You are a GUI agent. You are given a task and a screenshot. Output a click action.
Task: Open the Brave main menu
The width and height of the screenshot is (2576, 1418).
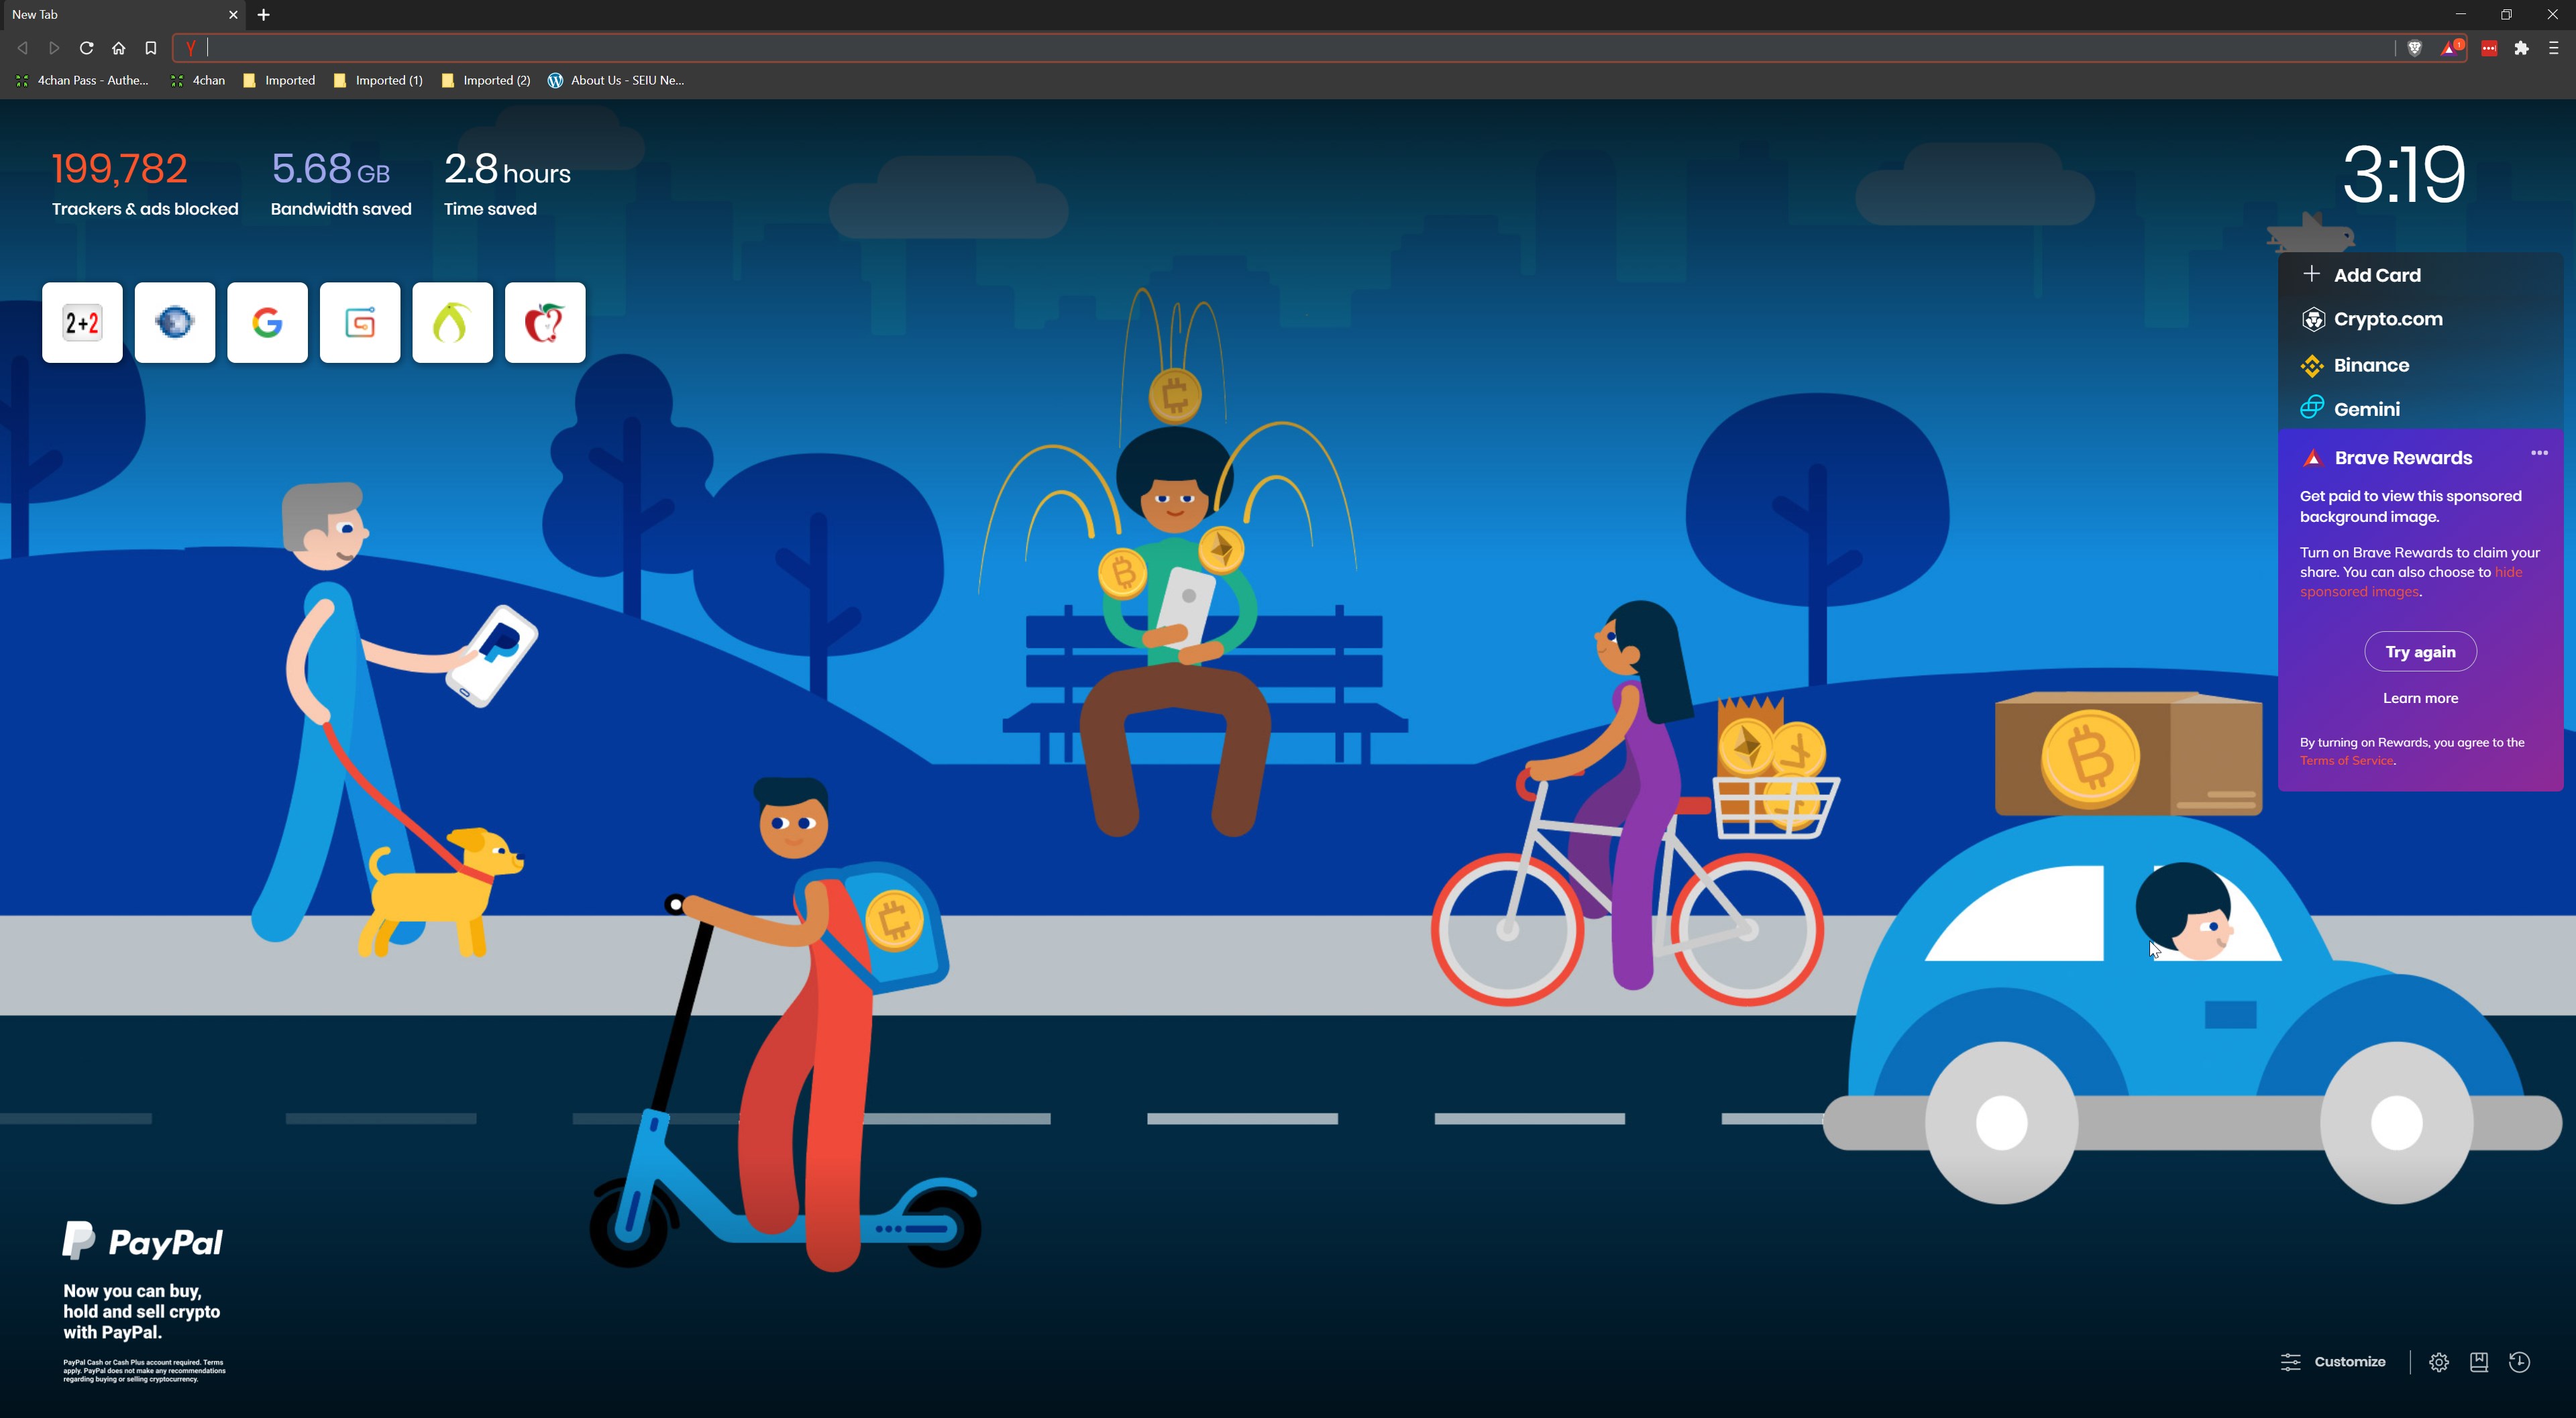(x=2554, y=48)
